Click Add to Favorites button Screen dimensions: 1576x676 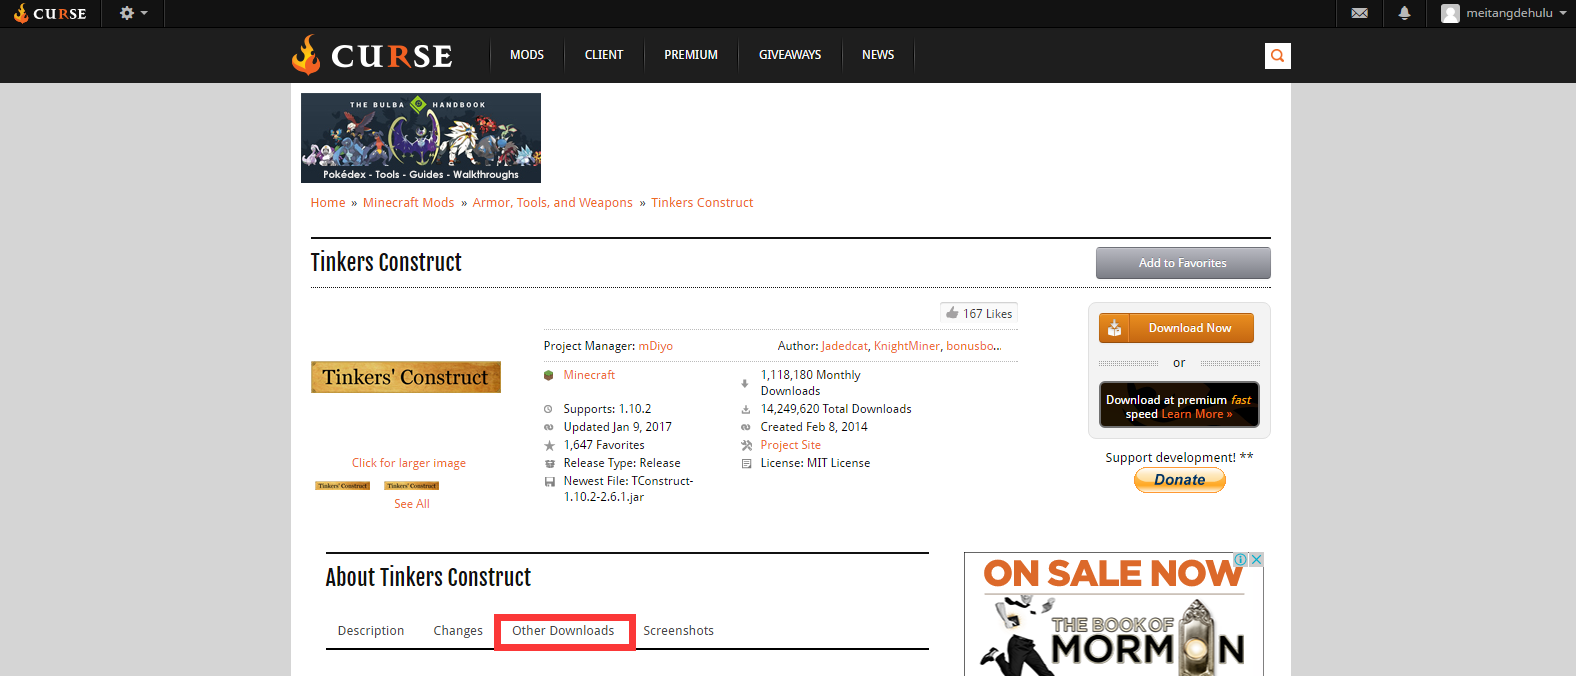point(1182,263)
